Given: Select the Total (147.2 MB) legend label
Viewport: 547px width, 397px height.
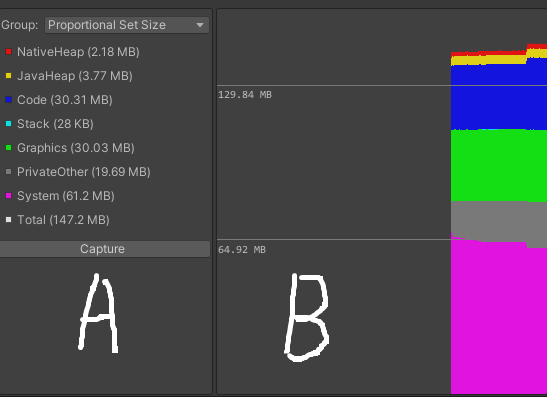Looking at the screenshot, I should [63, 220].
